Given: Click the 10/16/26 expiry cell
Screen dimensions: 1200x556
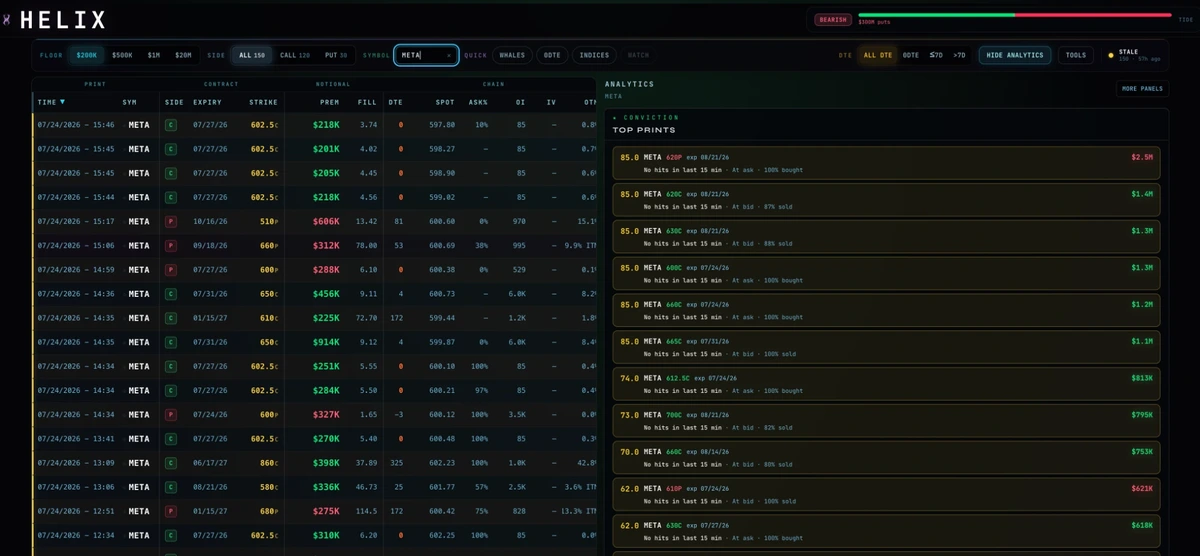Looking at the screenshot, I should click(x=210, y=221).
